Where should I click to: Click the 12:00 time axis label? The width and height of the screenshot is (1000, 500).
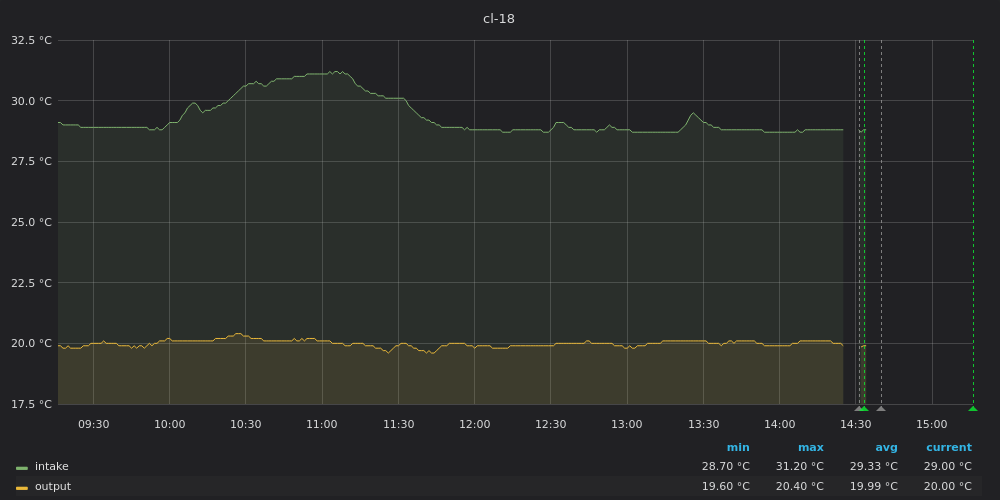pyautogui.click(x=474, y=424)
